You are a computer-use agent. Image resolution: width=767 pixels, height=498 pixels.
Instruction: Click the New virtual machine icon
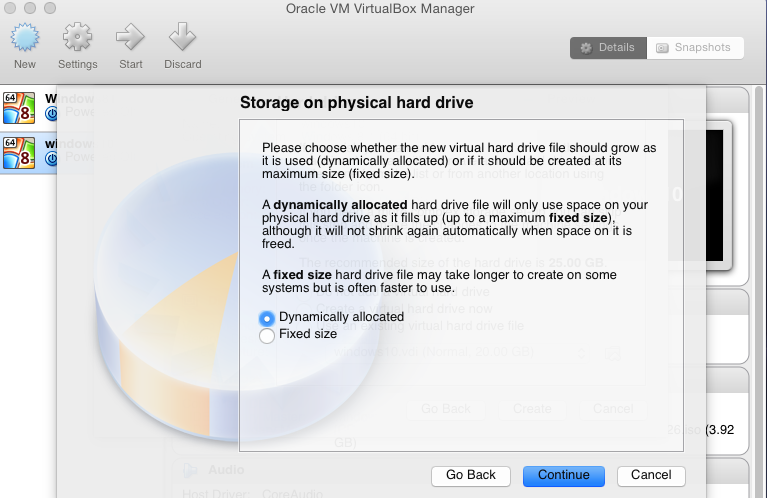pyautogui.click(x=25, y=40)
